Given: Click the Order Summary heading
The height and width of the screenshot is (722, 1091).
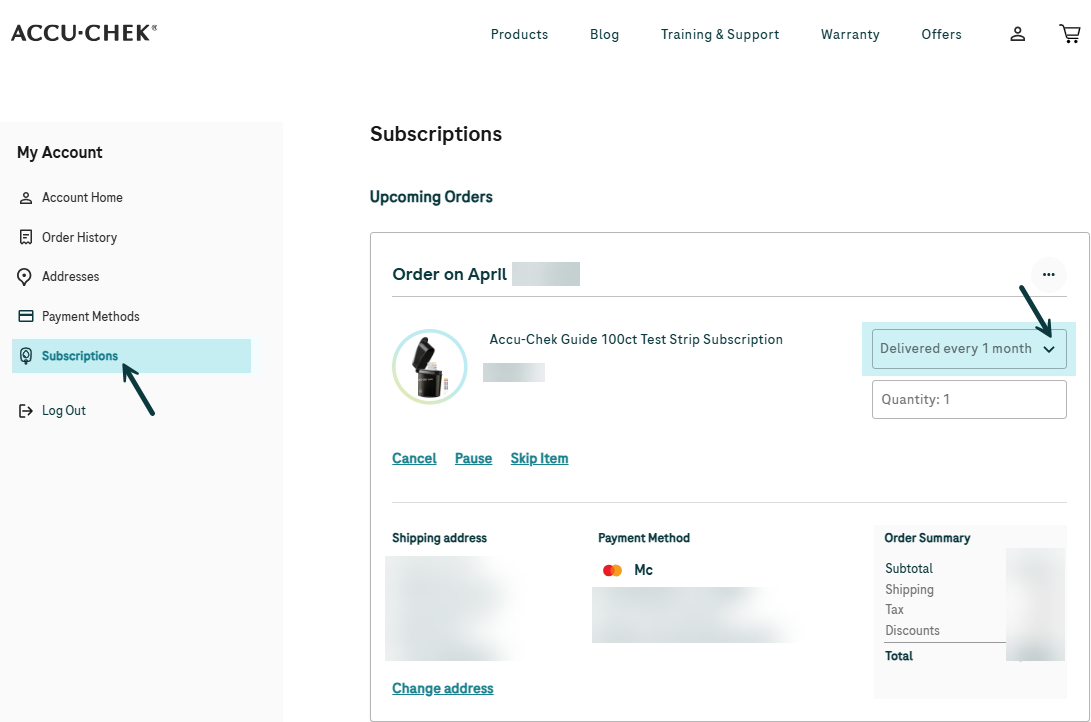Looking at the screenshot, I should click(x=927, y=538).
